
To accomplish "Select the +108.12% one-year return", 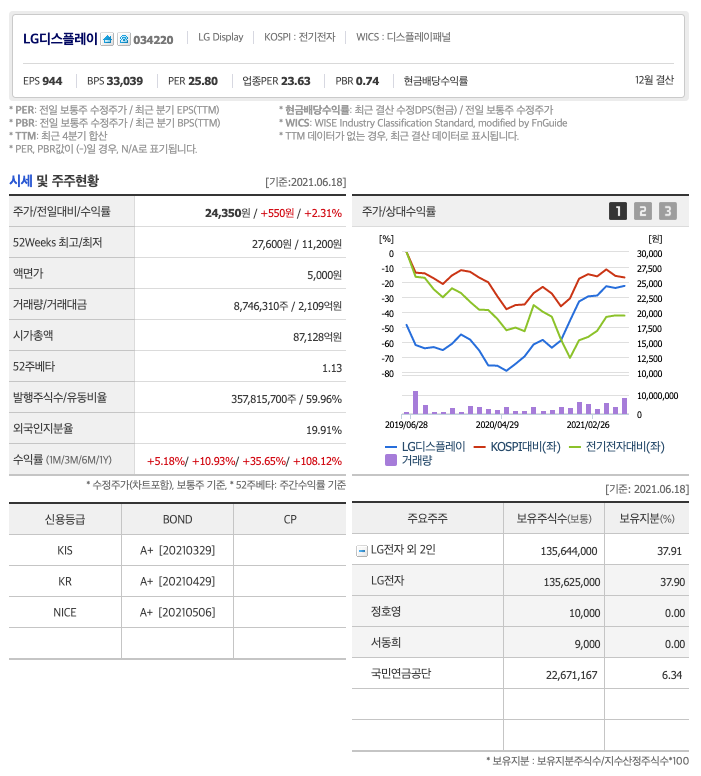I will coord(317,461).
